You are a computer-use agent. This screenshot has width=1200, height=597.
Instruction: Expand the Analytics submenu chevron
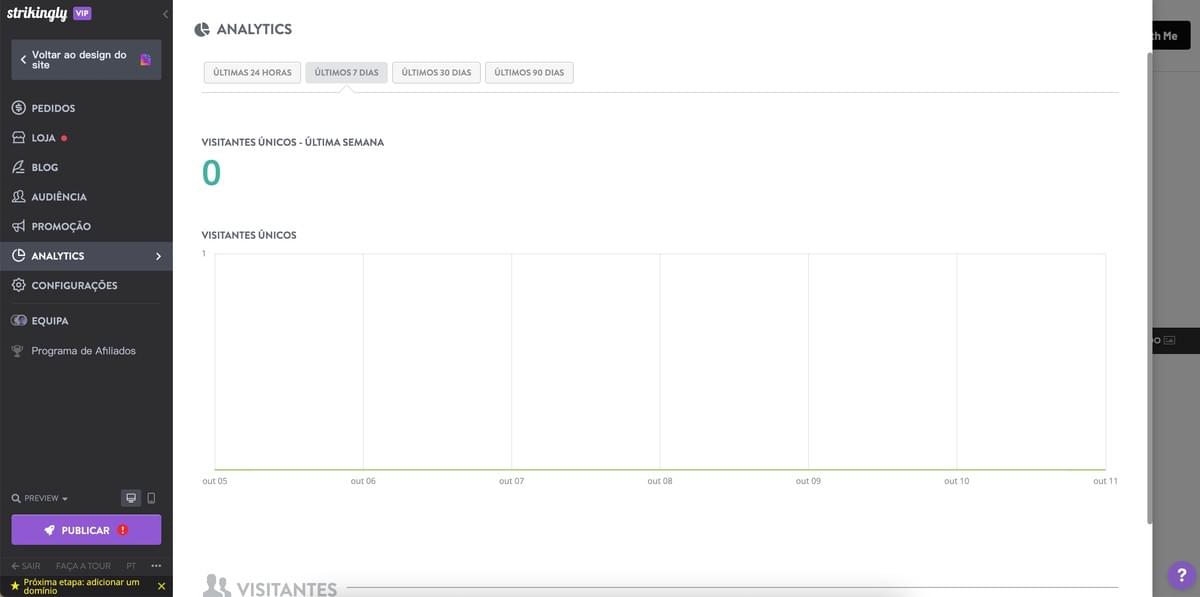pyautogui.click(x=158, y=256)
